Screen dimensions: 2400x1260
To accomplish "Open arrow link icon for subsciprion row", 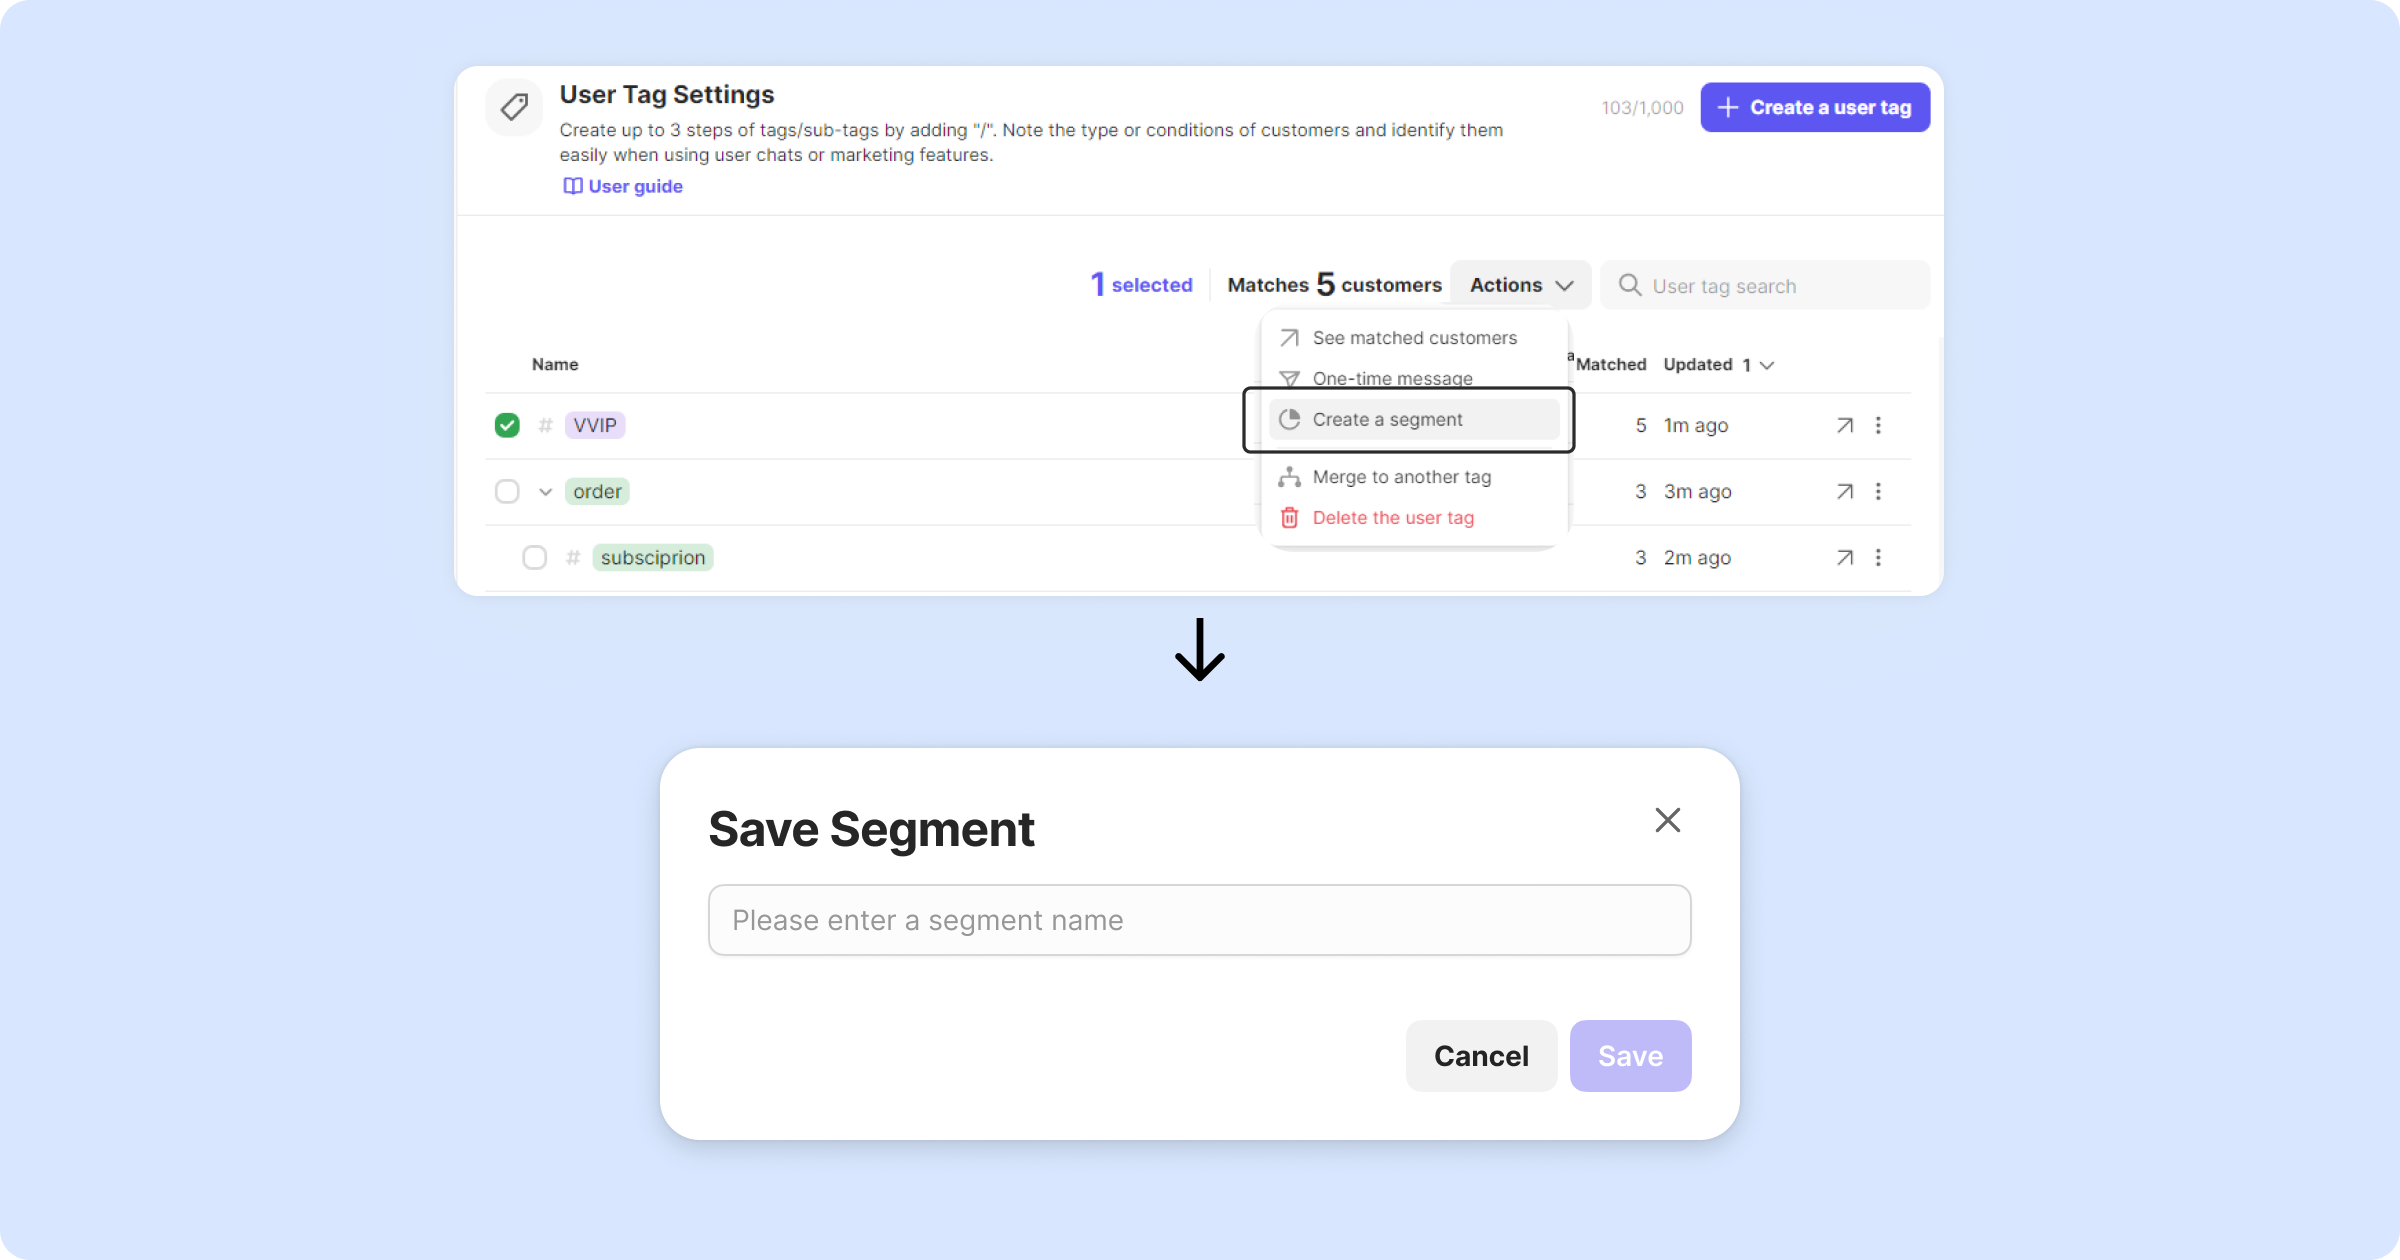I will pos(1845,558).
